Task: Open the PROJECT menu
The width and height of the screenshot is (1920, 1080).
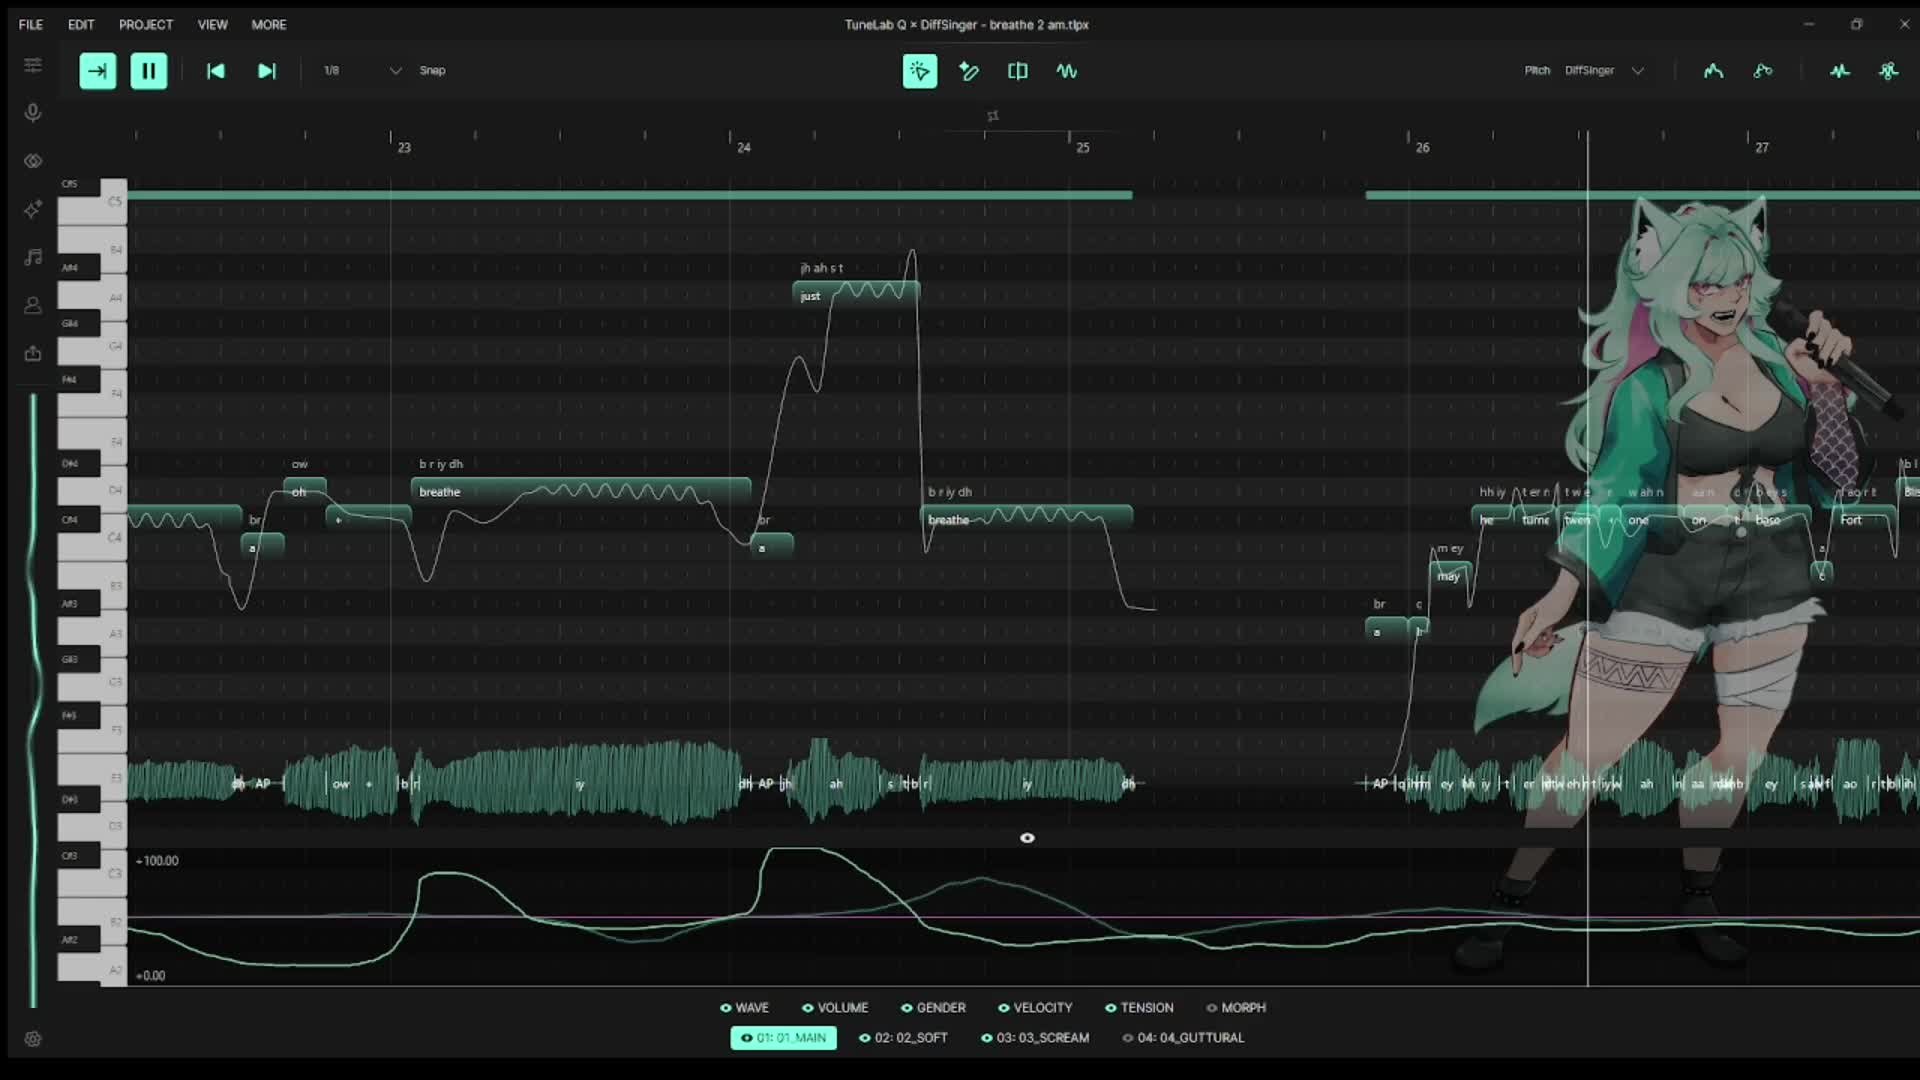Action: 146,24
